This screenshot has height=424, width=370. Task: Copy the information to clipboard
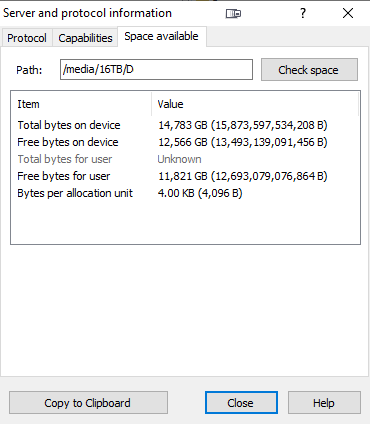(88, 403)
